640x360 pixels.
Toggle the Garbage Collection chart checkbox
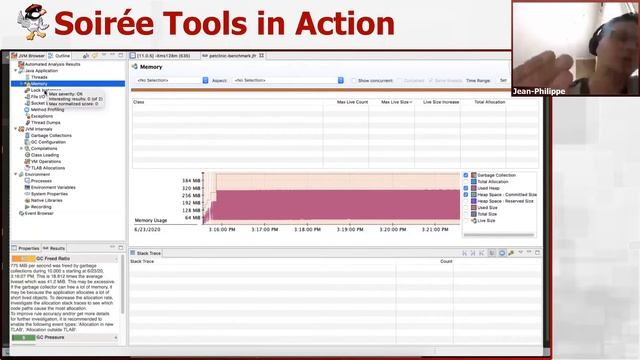coord(466,175)
